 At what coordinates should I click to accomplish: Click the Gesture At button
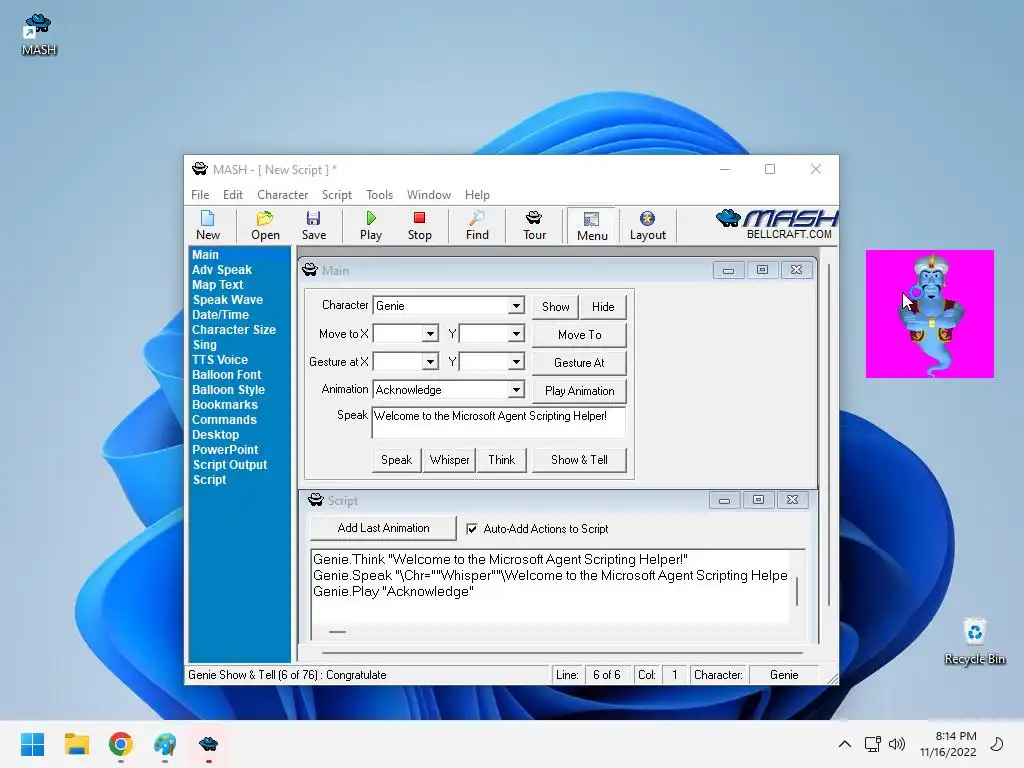579,362
